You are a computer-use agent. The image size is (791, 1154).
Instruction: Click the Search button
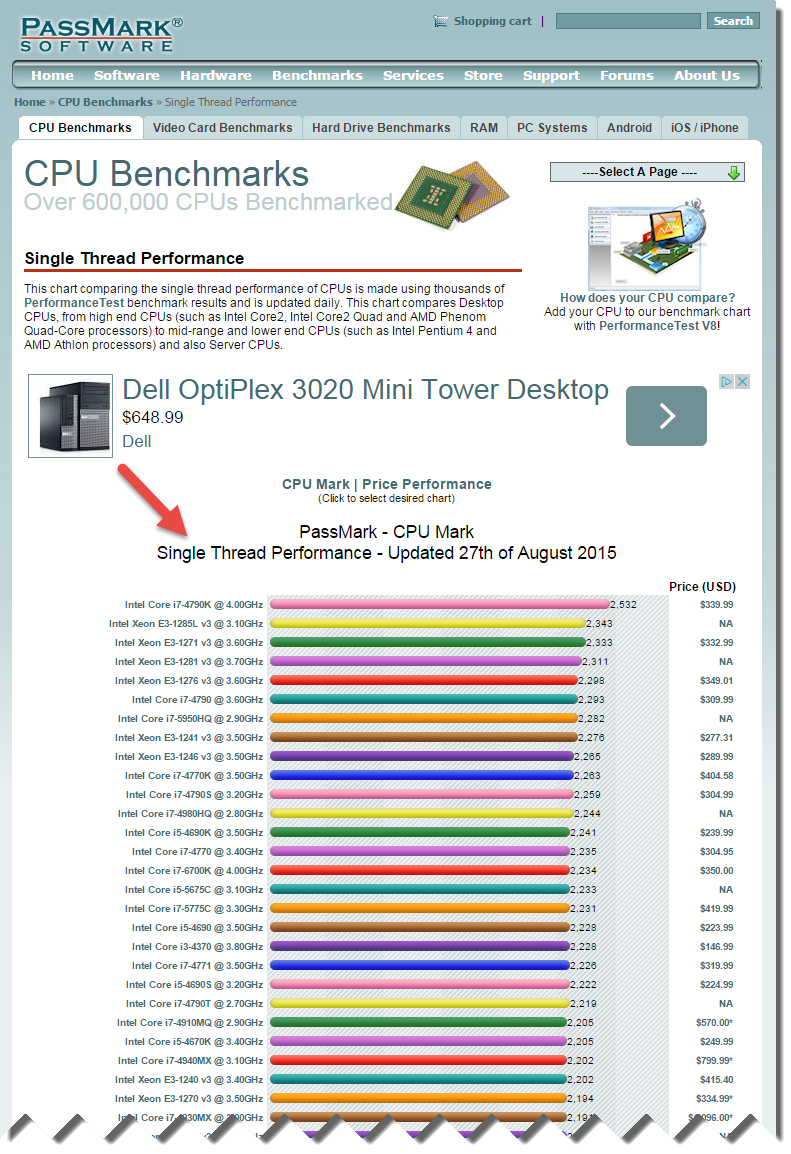coord(733,21)
